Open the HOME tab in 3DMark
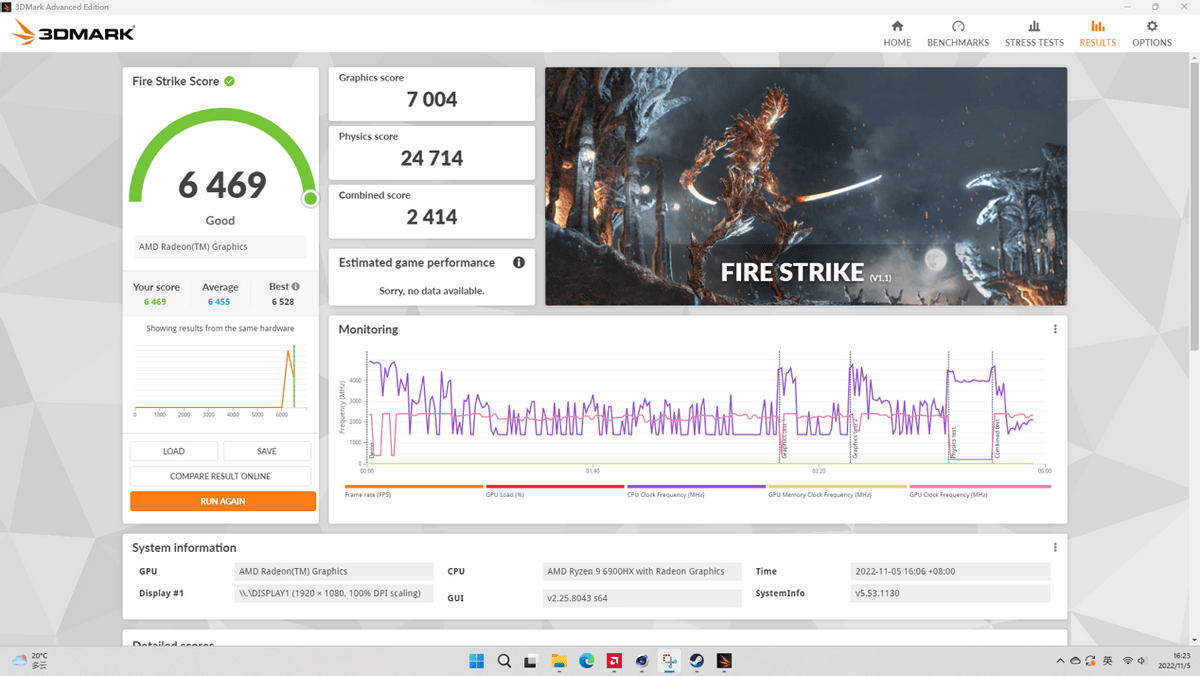 (x=897, y=33)
